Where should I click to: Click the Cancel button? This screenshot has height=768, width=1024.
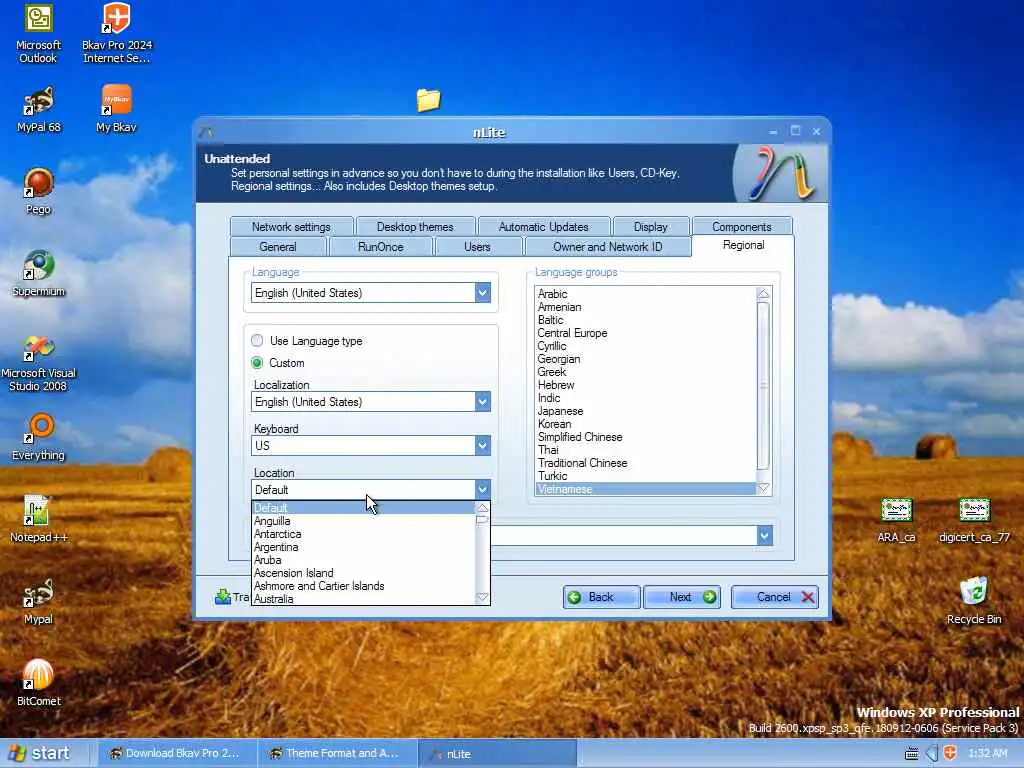775,597
